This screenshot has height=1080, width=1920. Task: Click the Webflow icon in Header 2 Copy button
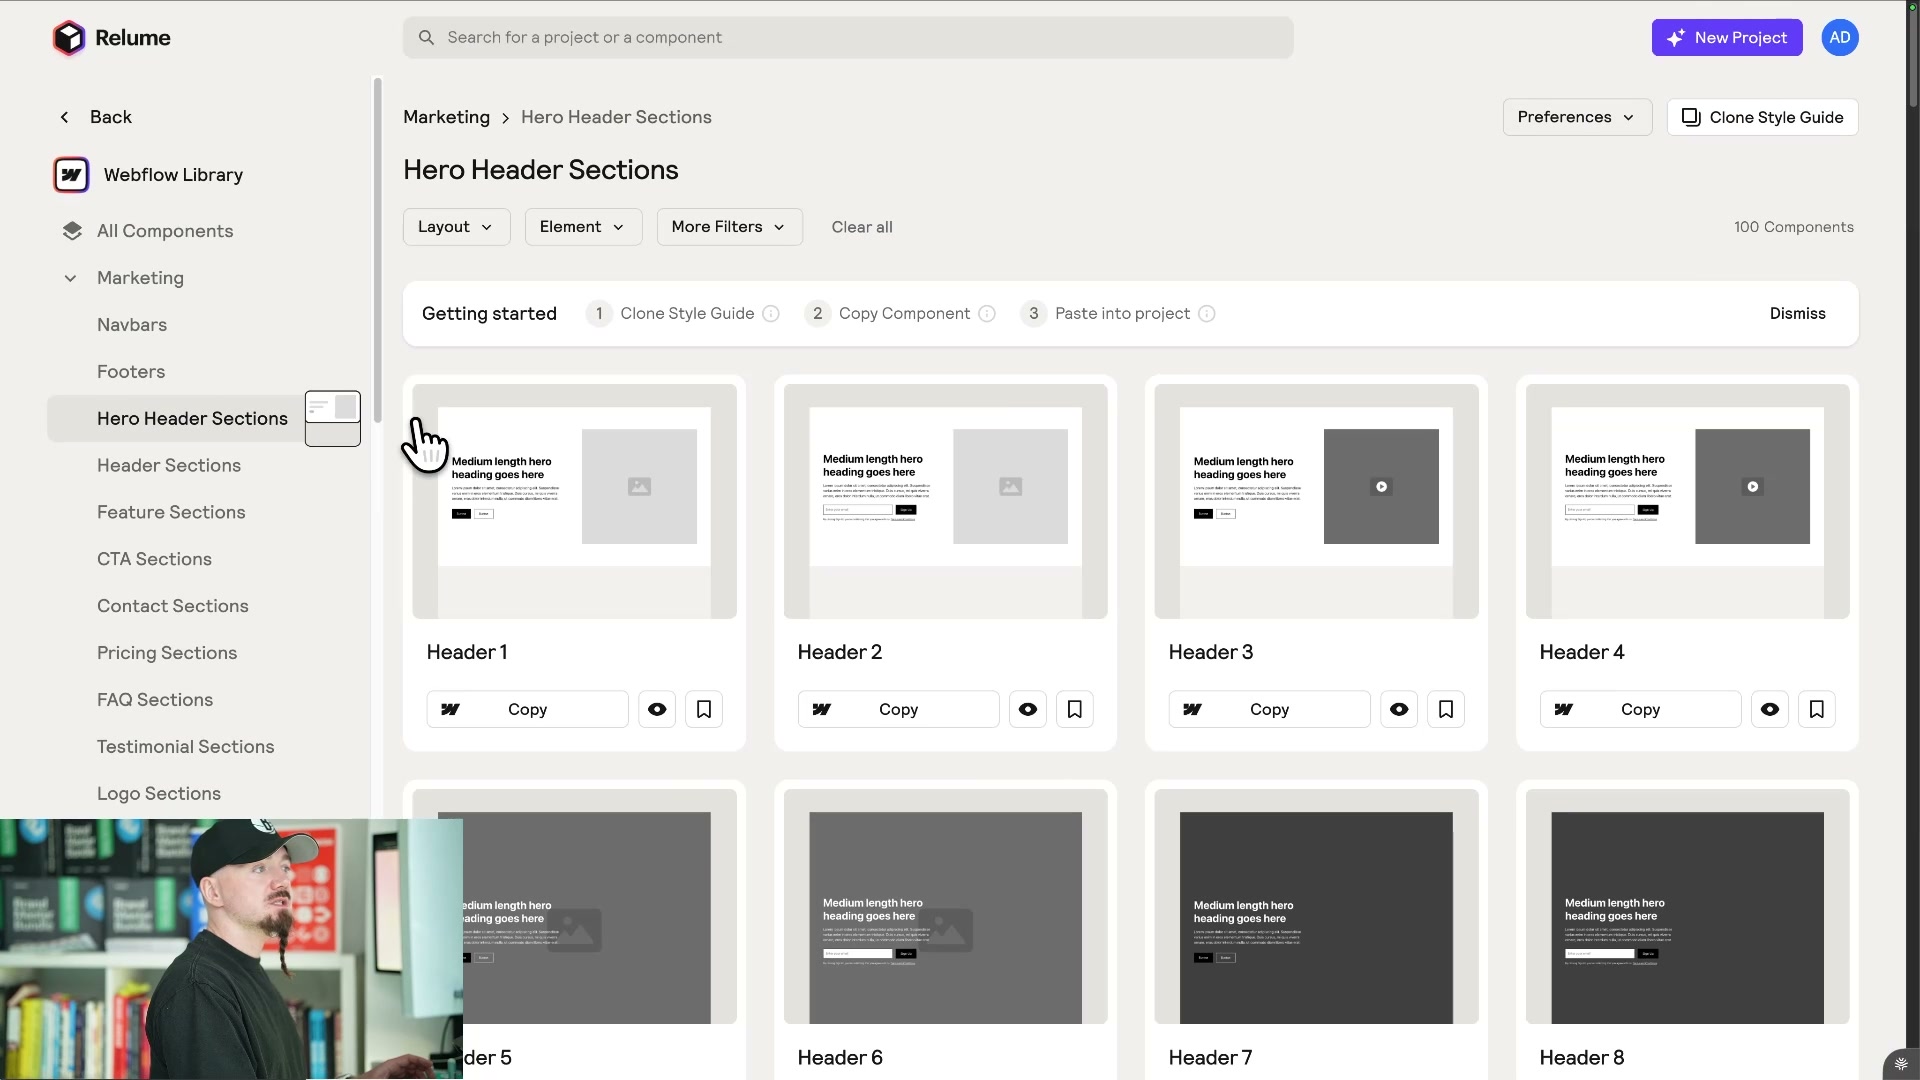click(821, 709)
